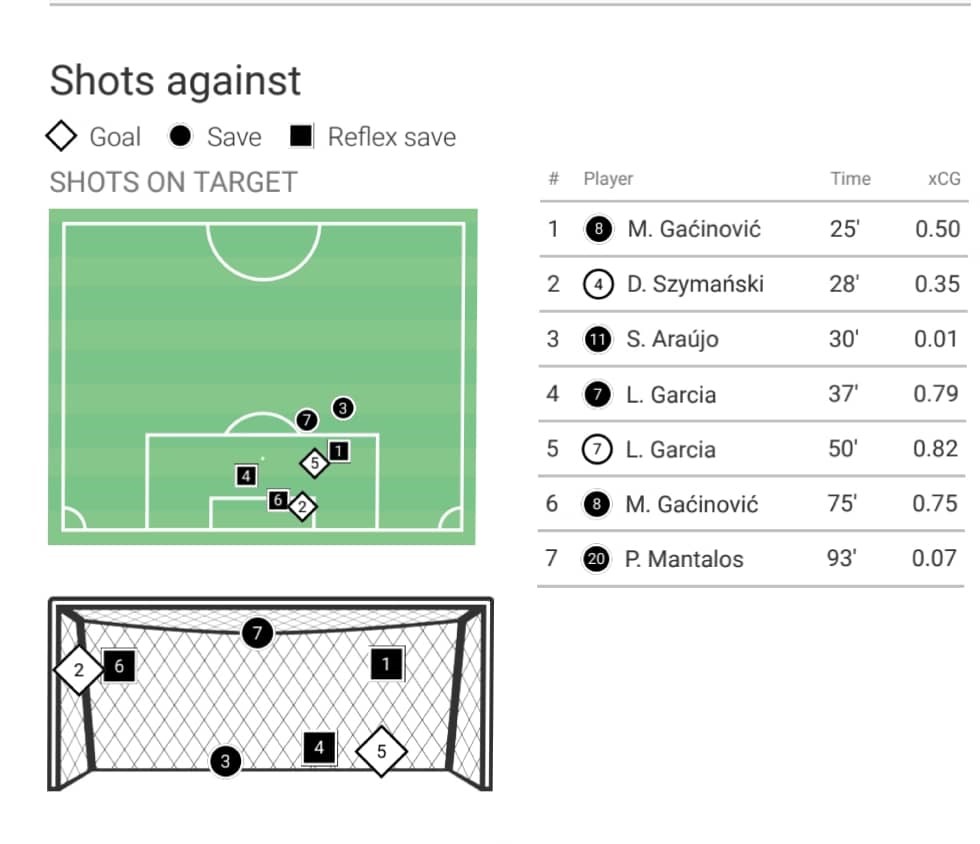The height and width of the screenshot is (844, 980).
Task: Click shot marker 3 on the pitch map
Action: tap(342, 408)
